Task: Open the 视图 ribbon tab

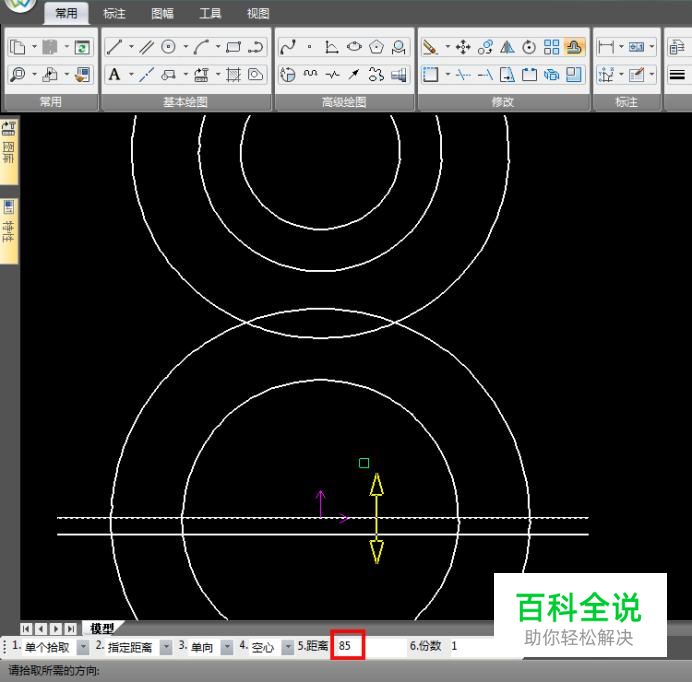Action: point(258,14)
